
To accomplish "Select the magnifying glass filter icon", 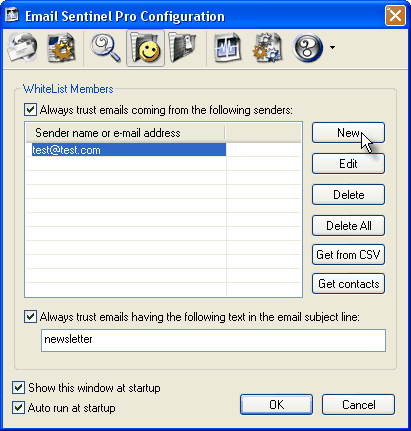I will coord(106,48).
